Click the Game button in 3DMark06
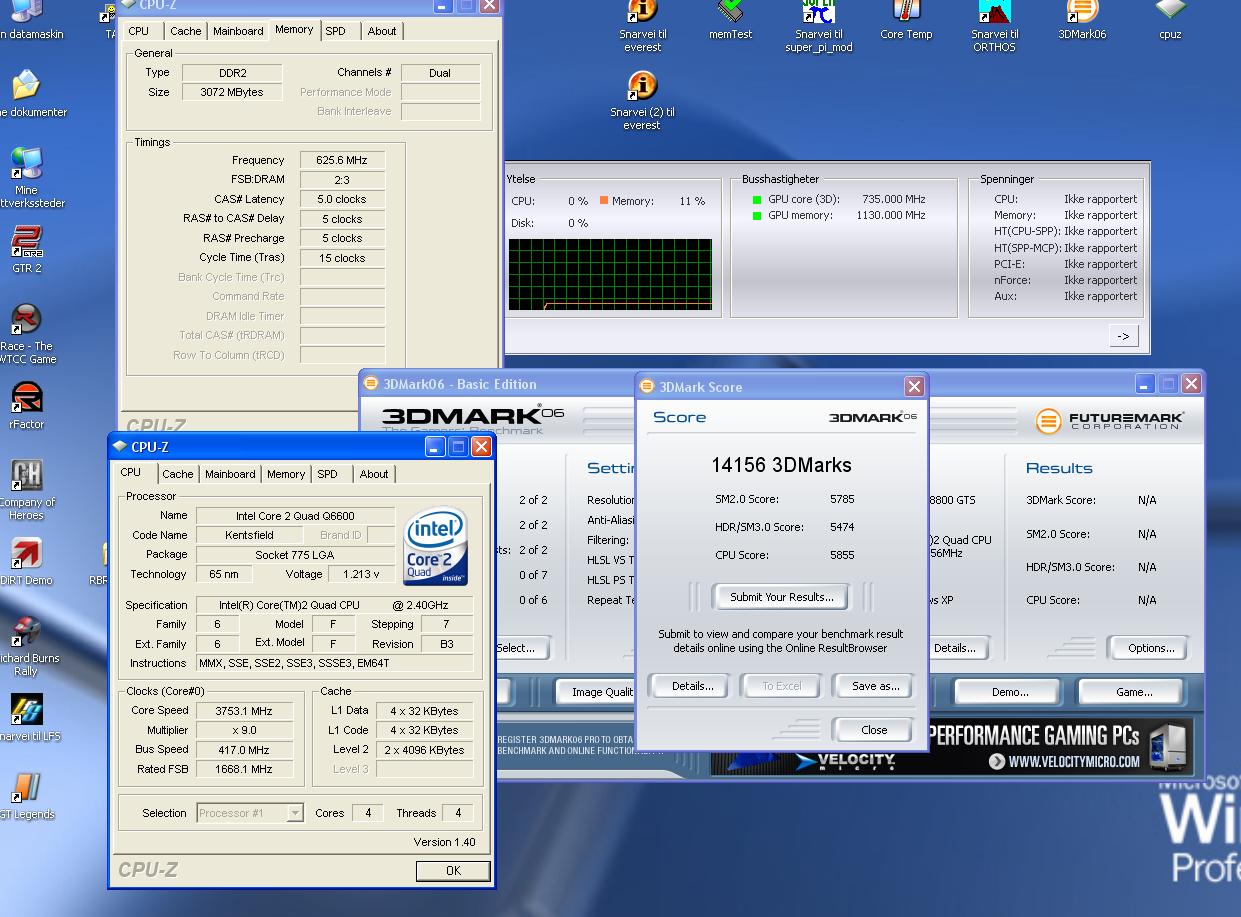The width and height of the screenshot is (1241, 917). point(1134,692)
